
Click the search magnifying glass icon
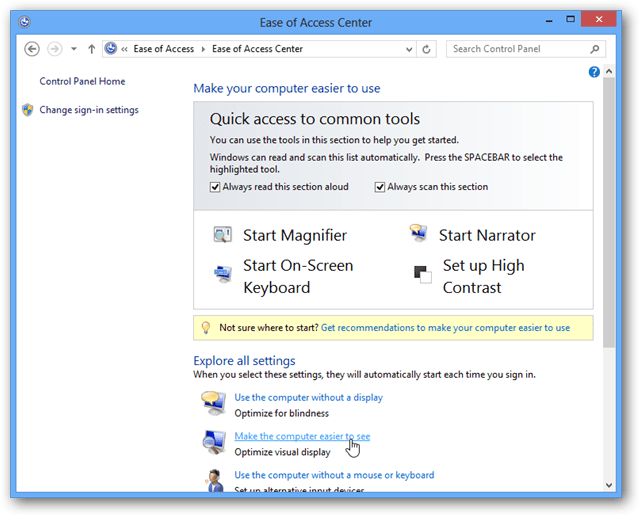click(595, 49)
